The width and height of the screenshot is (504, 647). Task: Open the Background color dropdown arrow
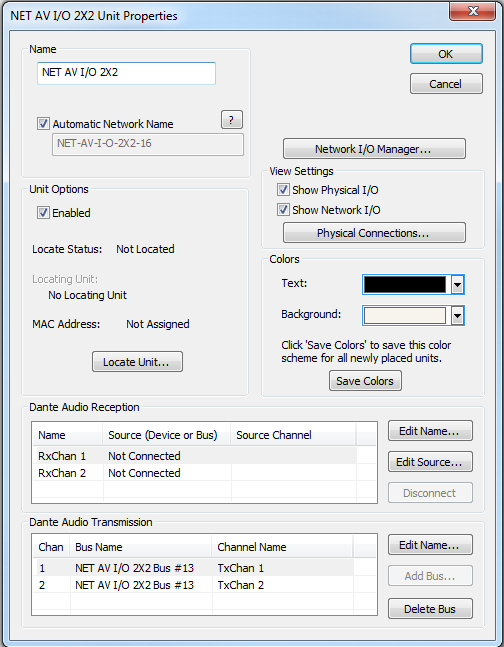click(457, 316)
